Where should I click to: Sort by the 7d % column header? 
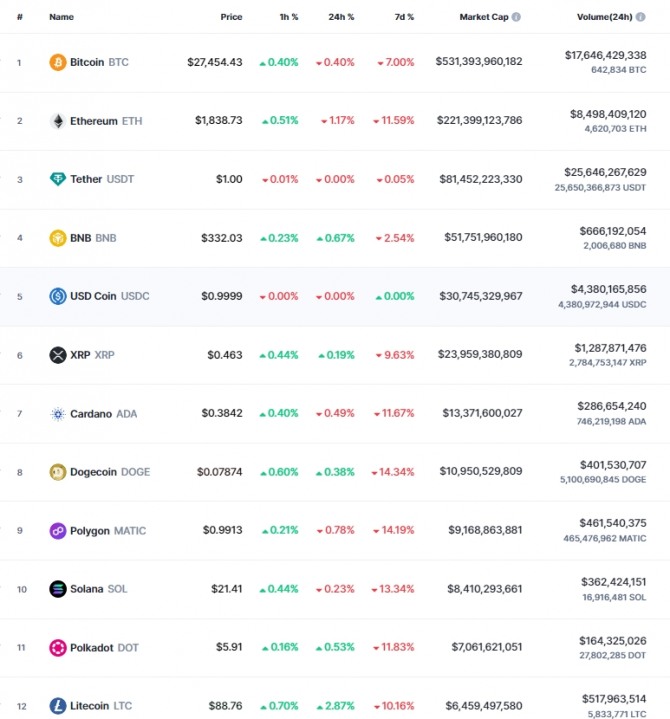(404, 17)
